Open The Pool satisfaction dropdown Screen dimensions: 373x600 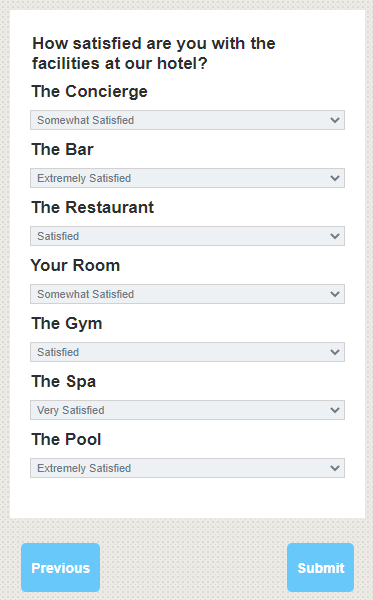[187, 468]
